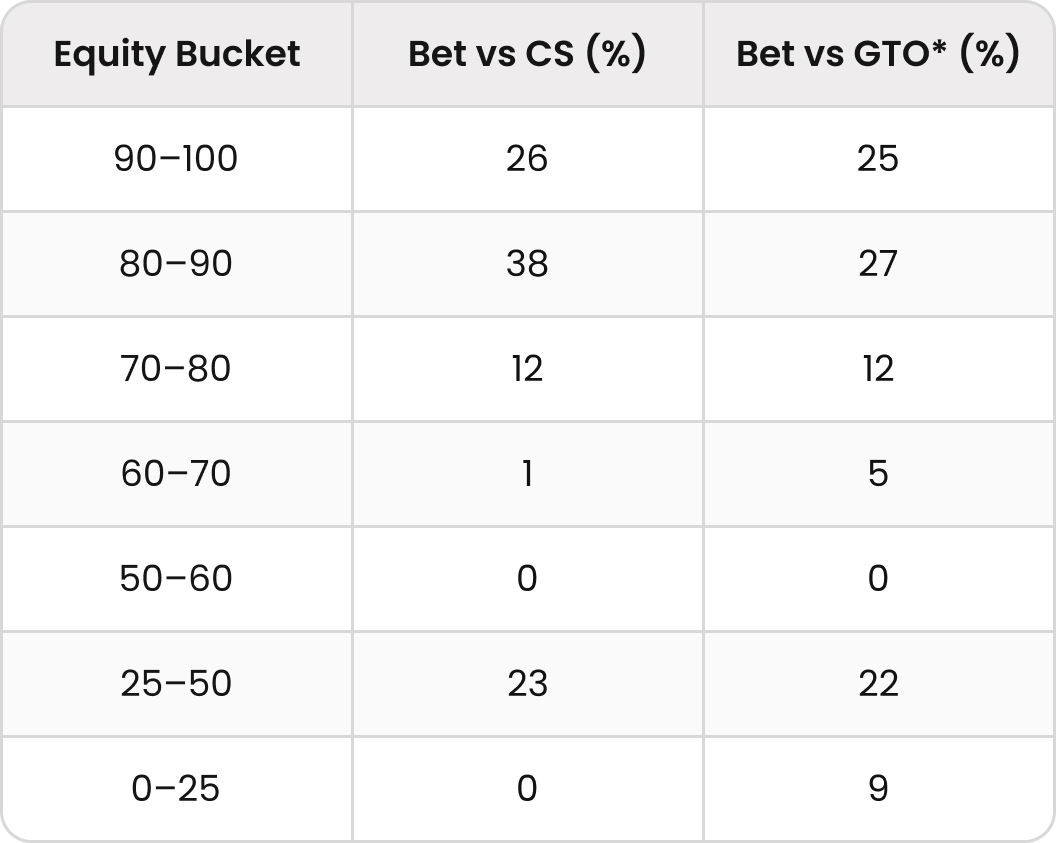
Task: Select the 60–70 equity bucket cell
Action: pos(177,473)
